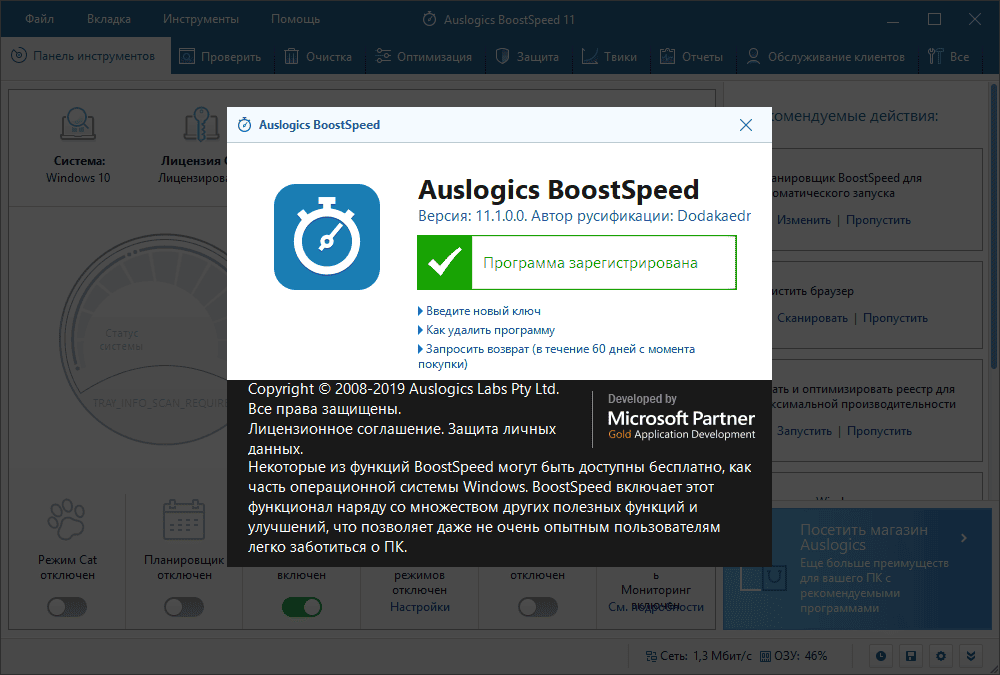Skip the scheduler recommendation via Пропустить
Screen dimensions: 1000x675
[x=878, y=220]
